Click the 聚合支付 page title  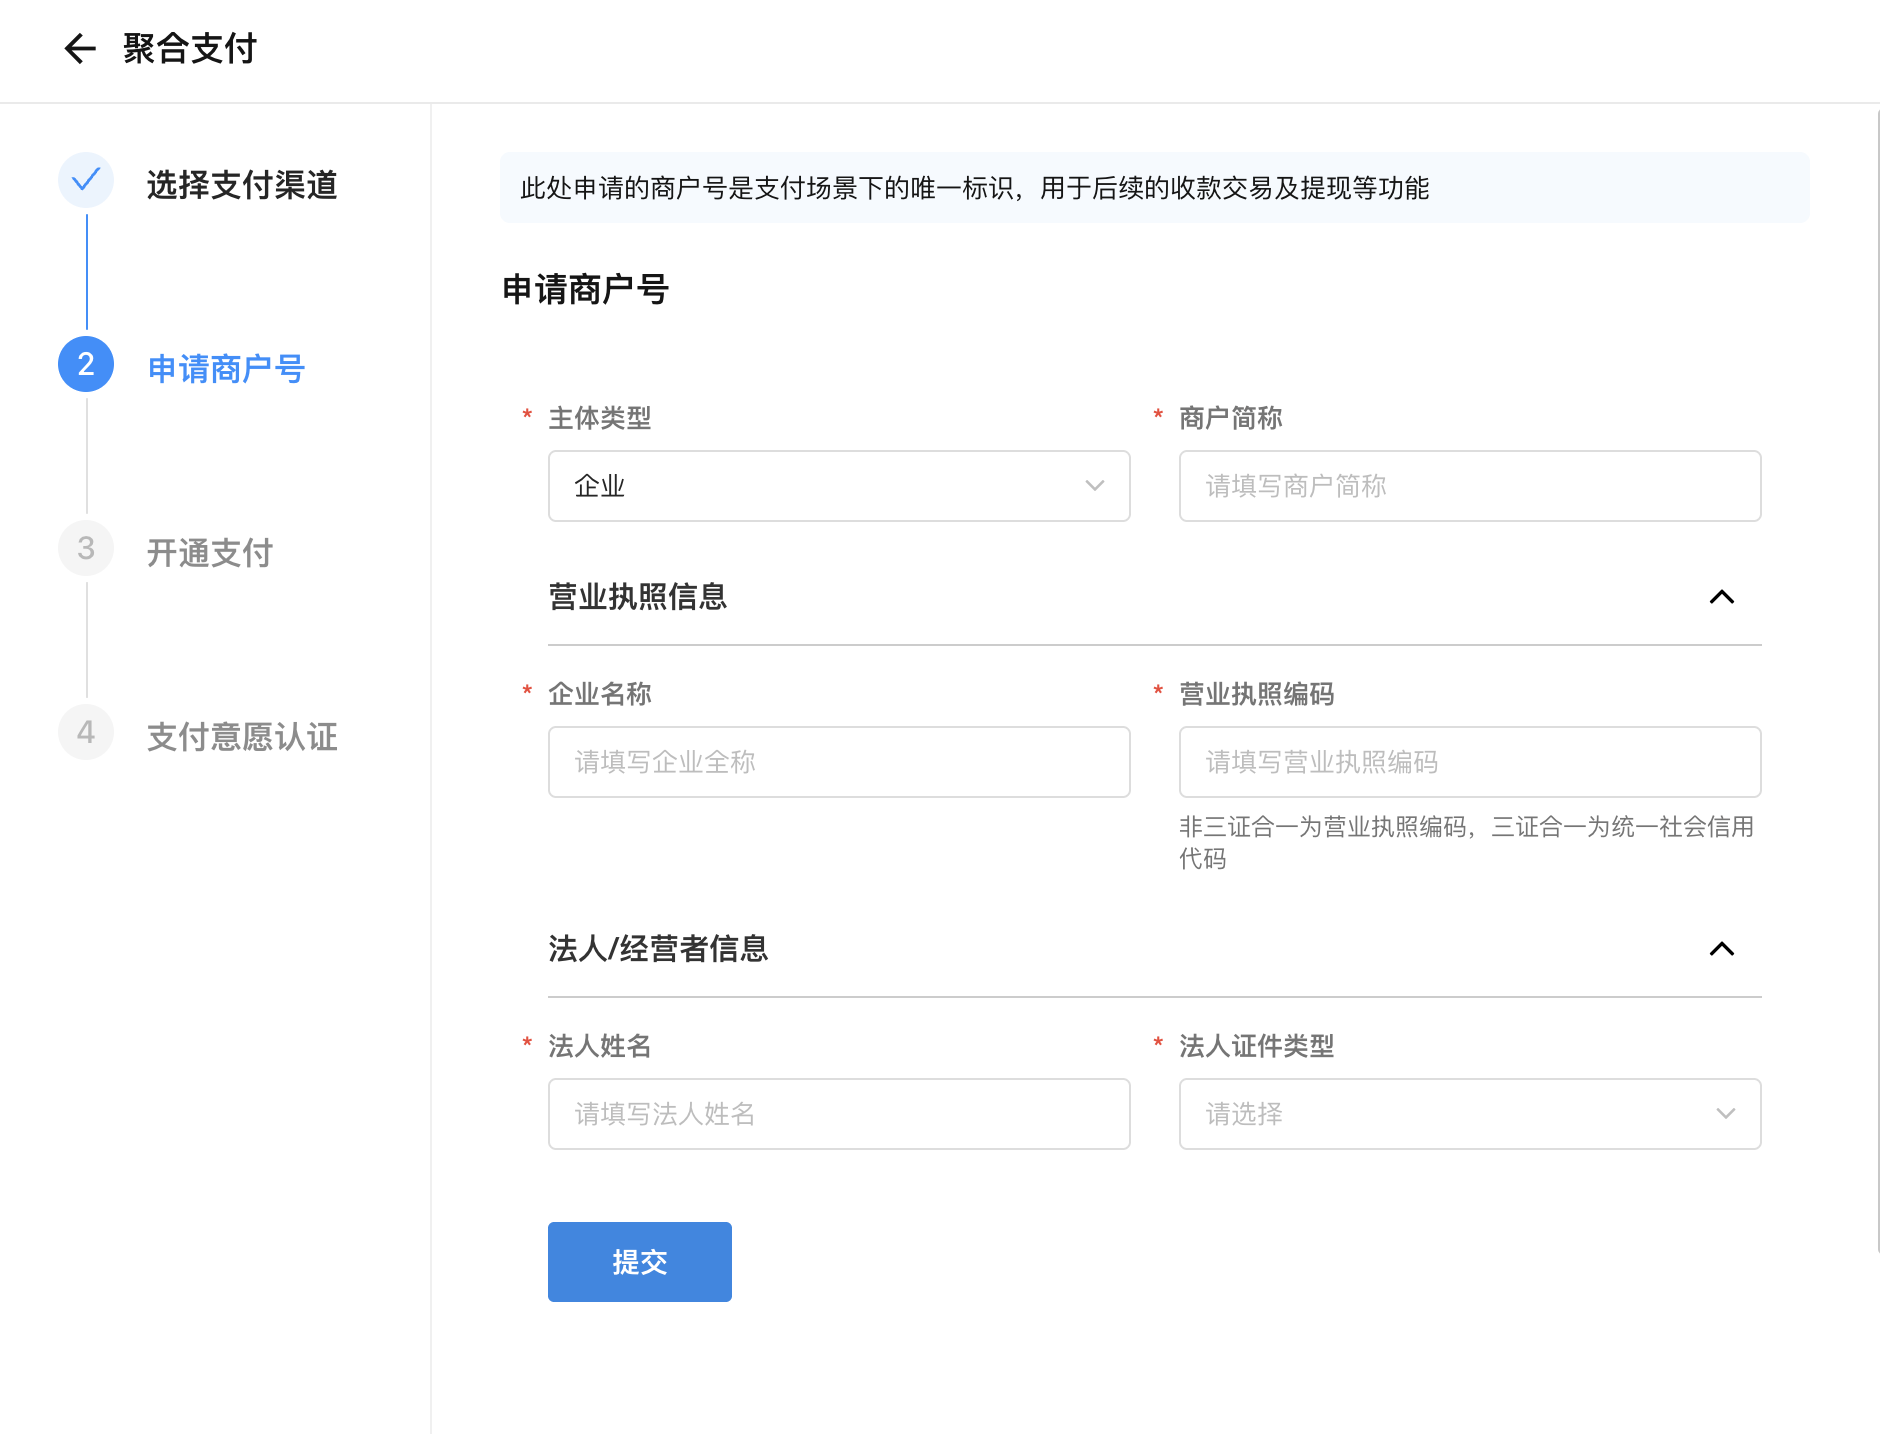click(x=190, y=48)
